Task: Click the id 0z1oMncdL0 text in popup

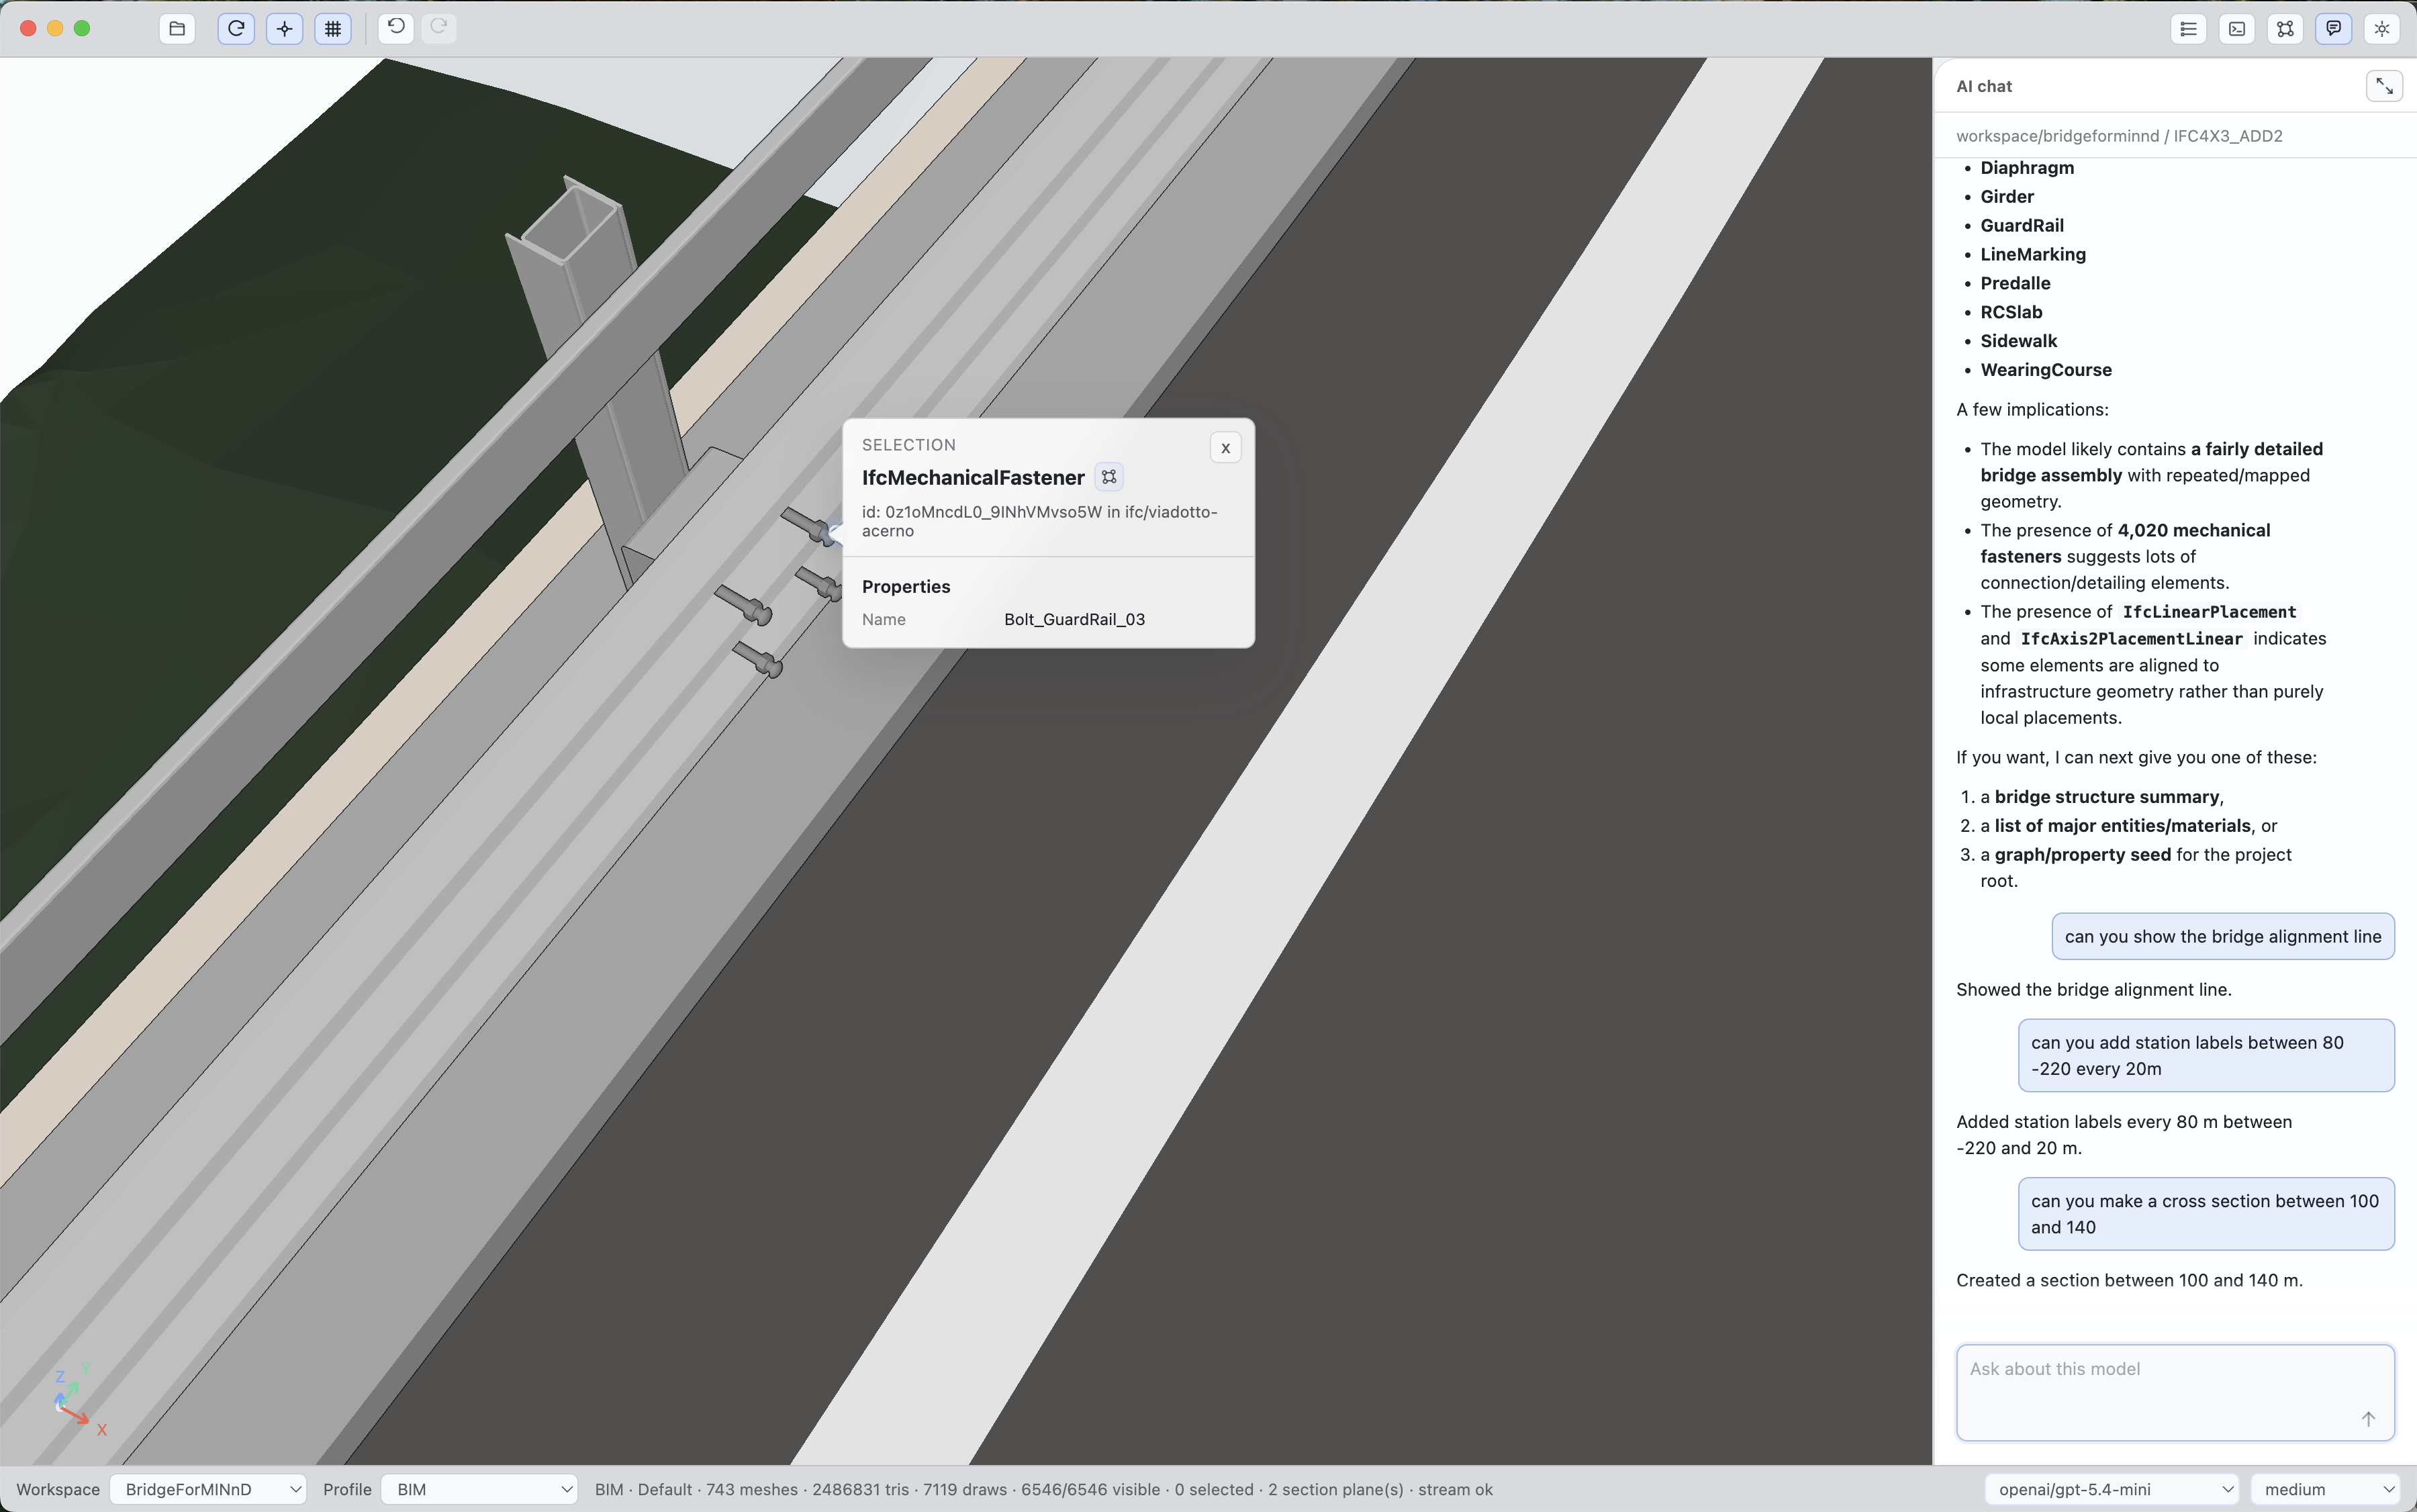Action: point(1039,521)
